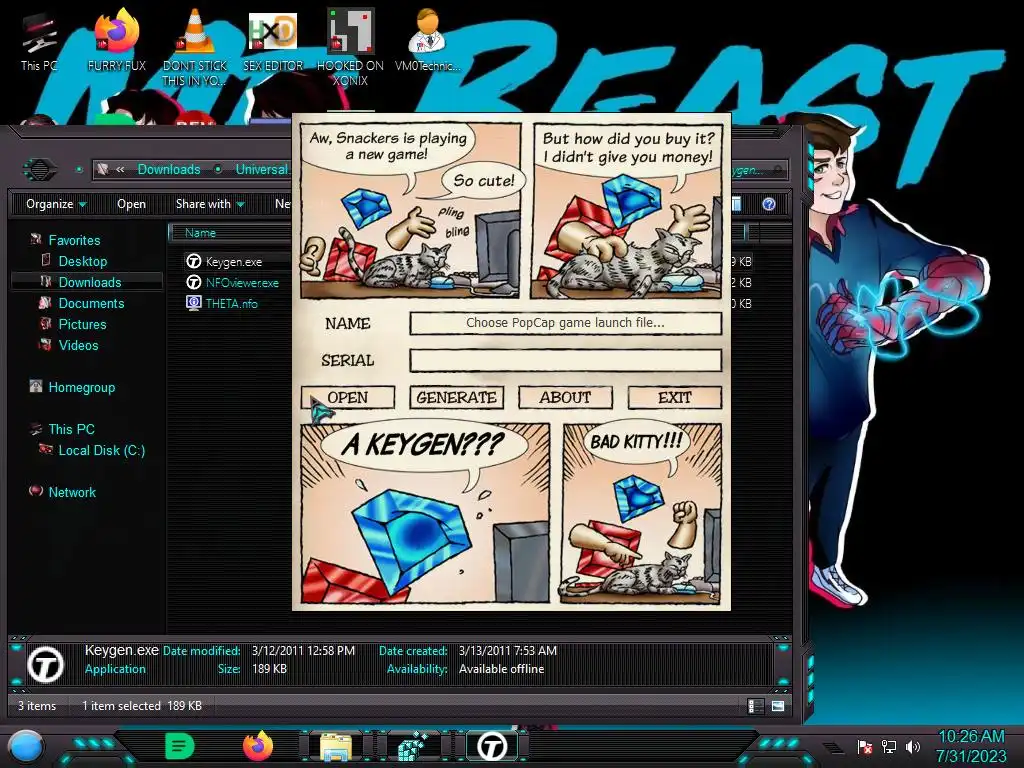Open the SEX EDITOR HxD shortcut
Screen dimensions: 1024x768
273,40
